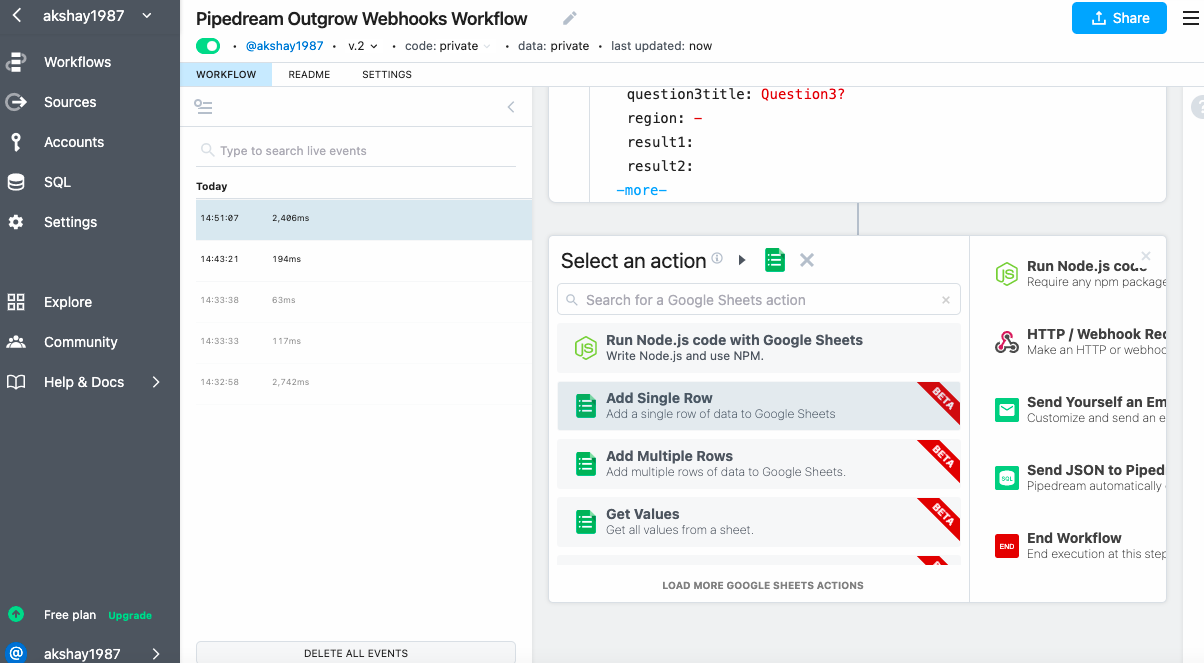Click the Free plan bolt icon

coord(16,614)
